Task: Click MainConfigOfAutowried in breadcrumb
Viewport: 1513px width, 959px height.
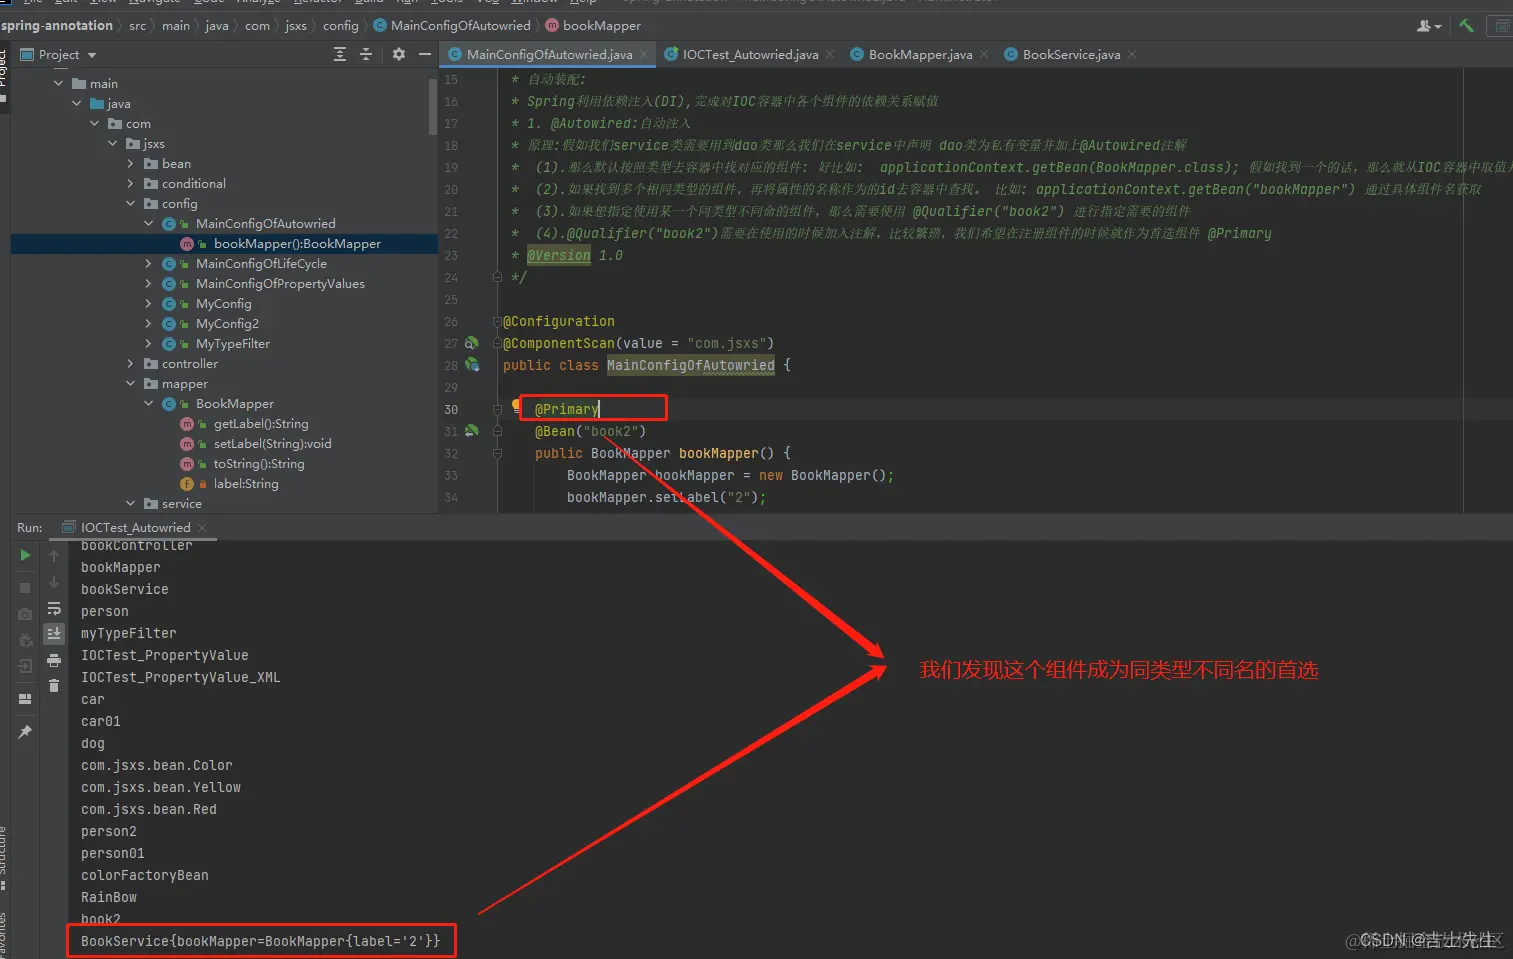Action: pos(460,25)
